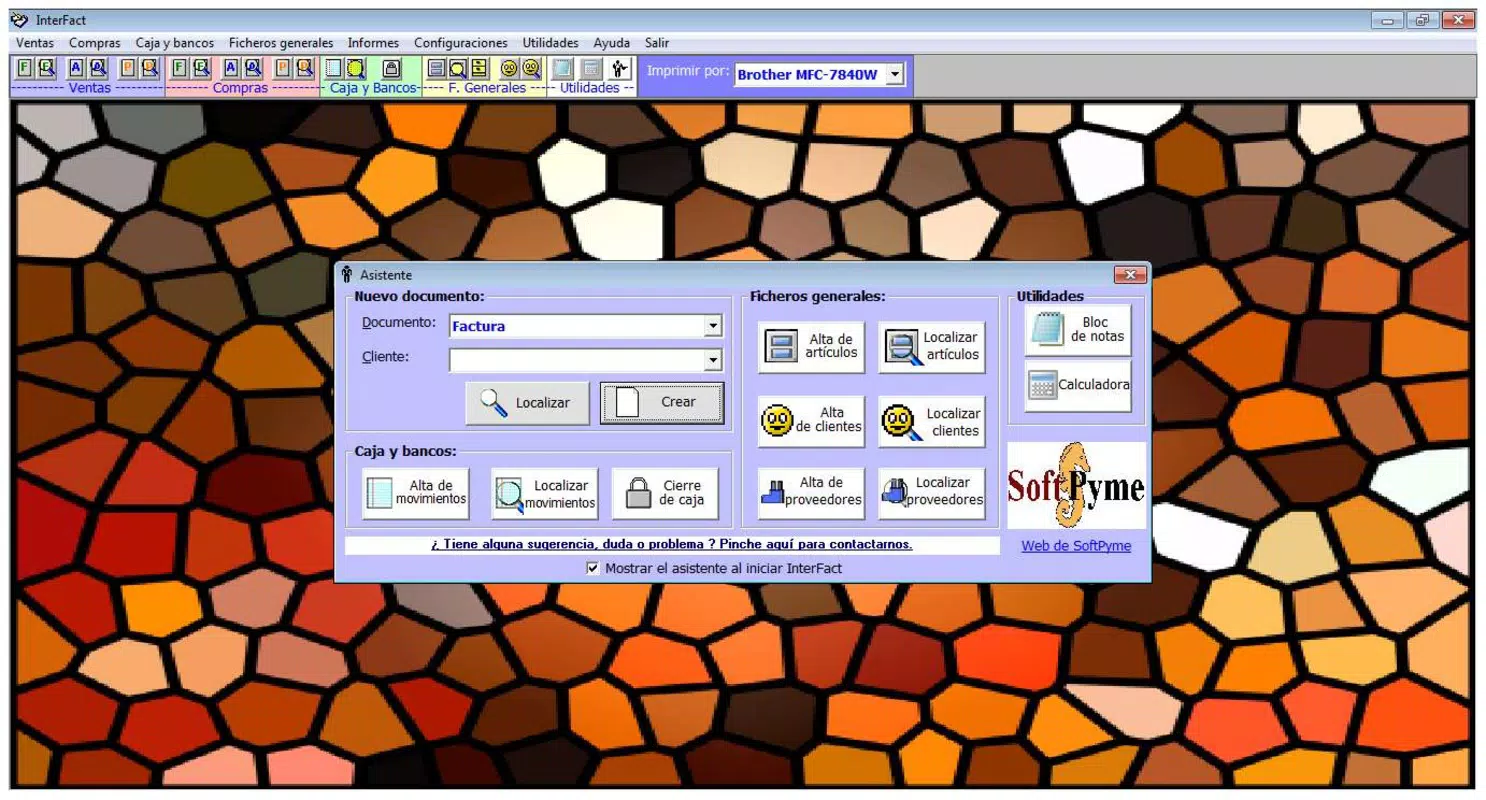
Task: Click the Localizar proveedores button
Action: pos(932,494)
